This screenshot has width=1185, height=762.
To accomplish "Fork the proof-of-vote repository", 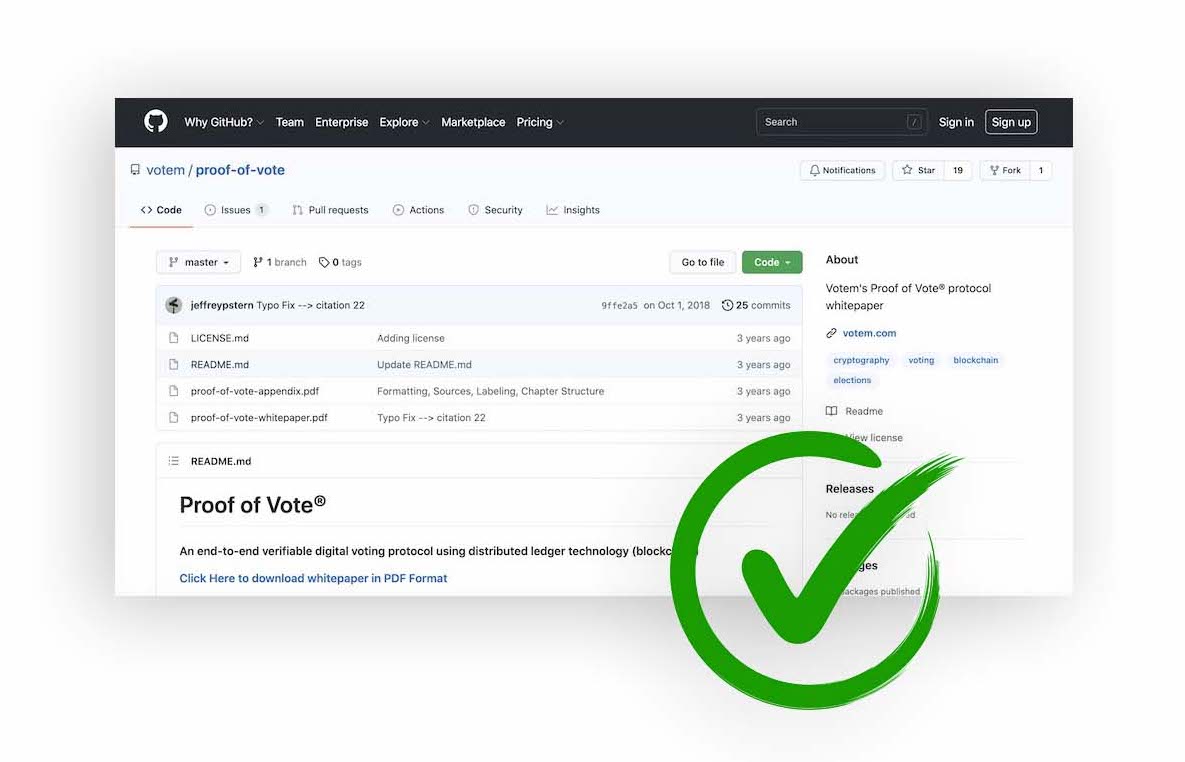I will 1004,170.
